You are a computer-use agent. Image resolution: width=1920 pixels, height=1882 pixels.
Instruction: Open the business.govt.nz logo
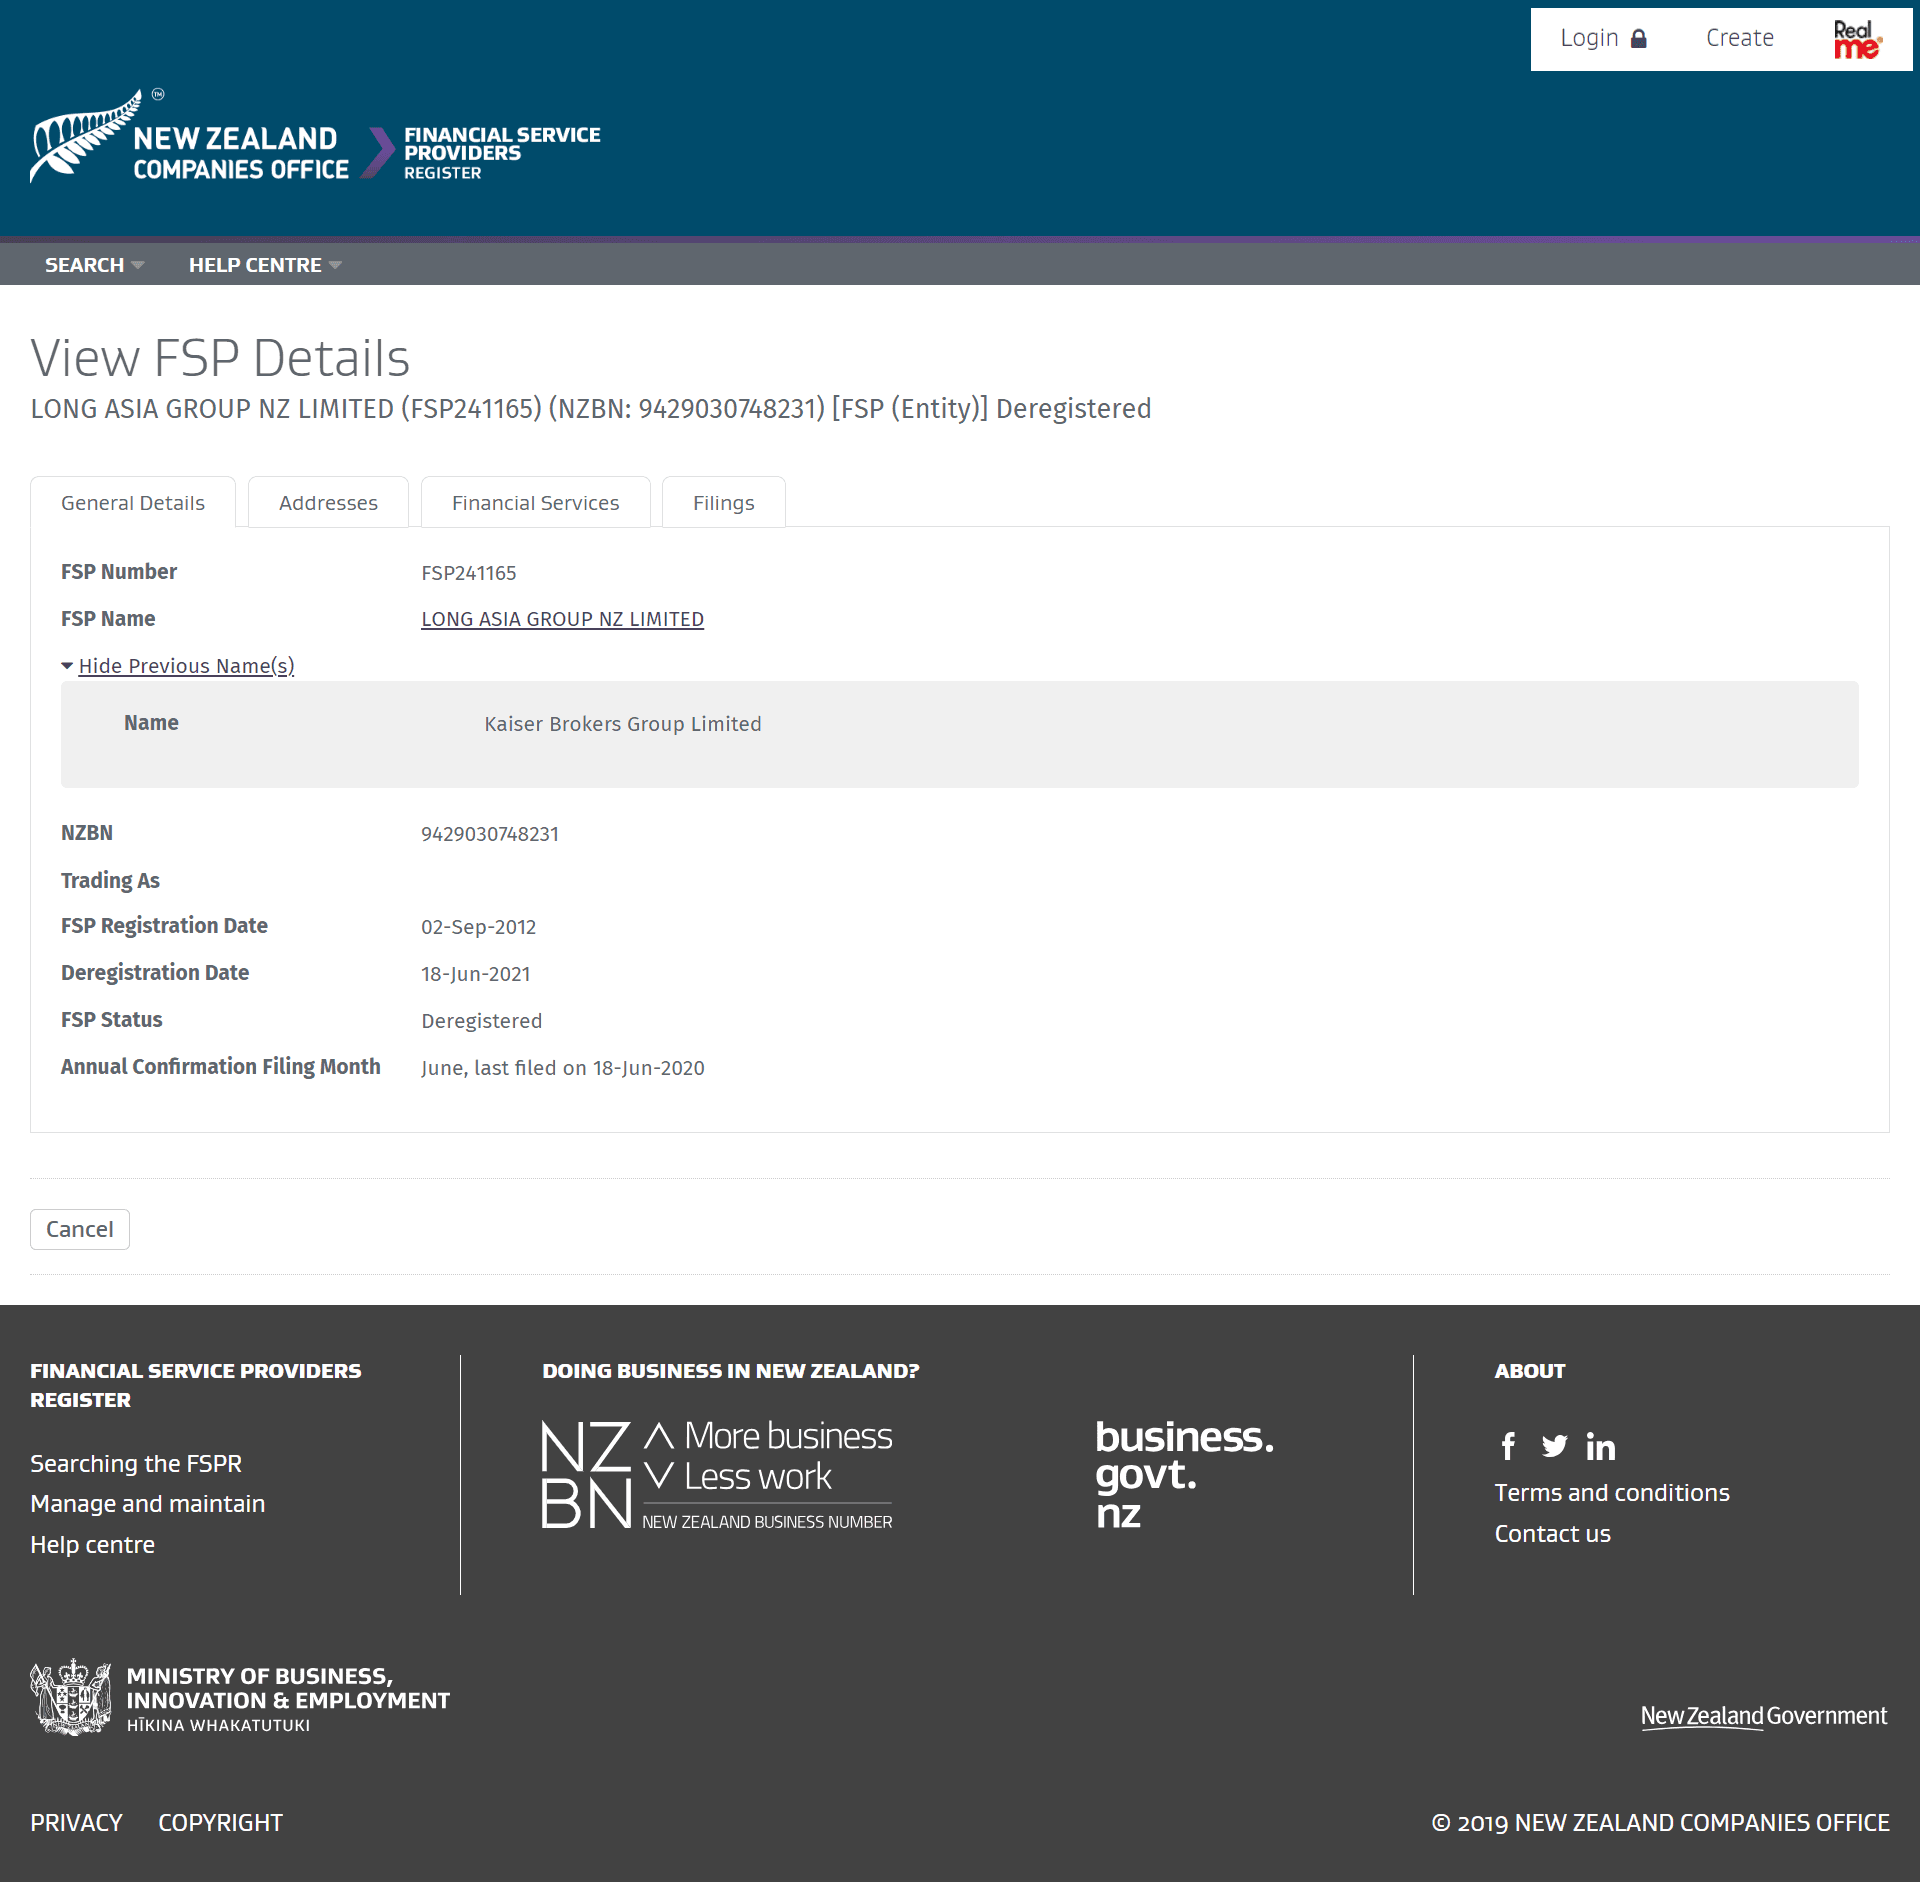[1184, 1474]
